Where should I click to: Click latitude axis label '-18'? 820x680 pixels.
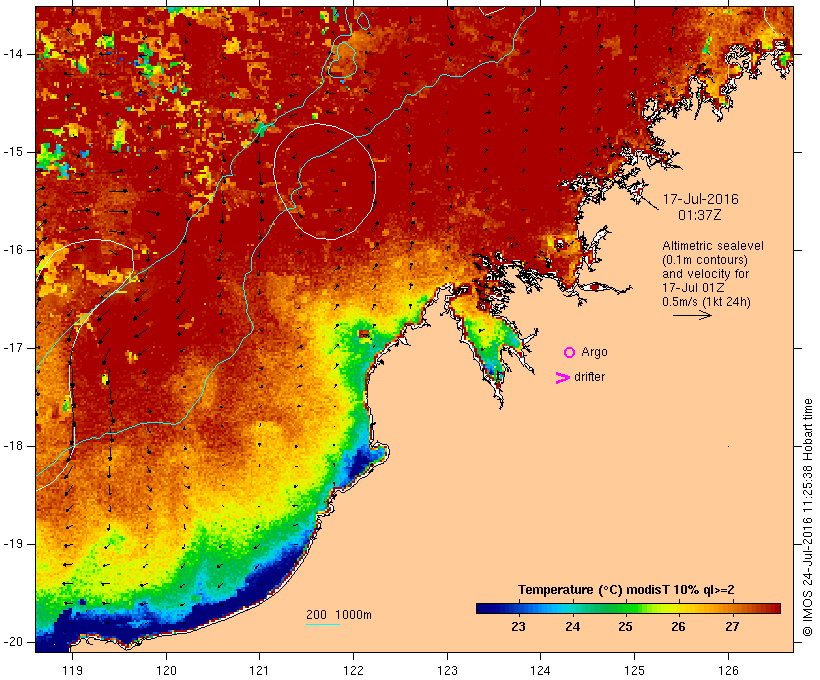pyautogui.click(x=13, y=446)
